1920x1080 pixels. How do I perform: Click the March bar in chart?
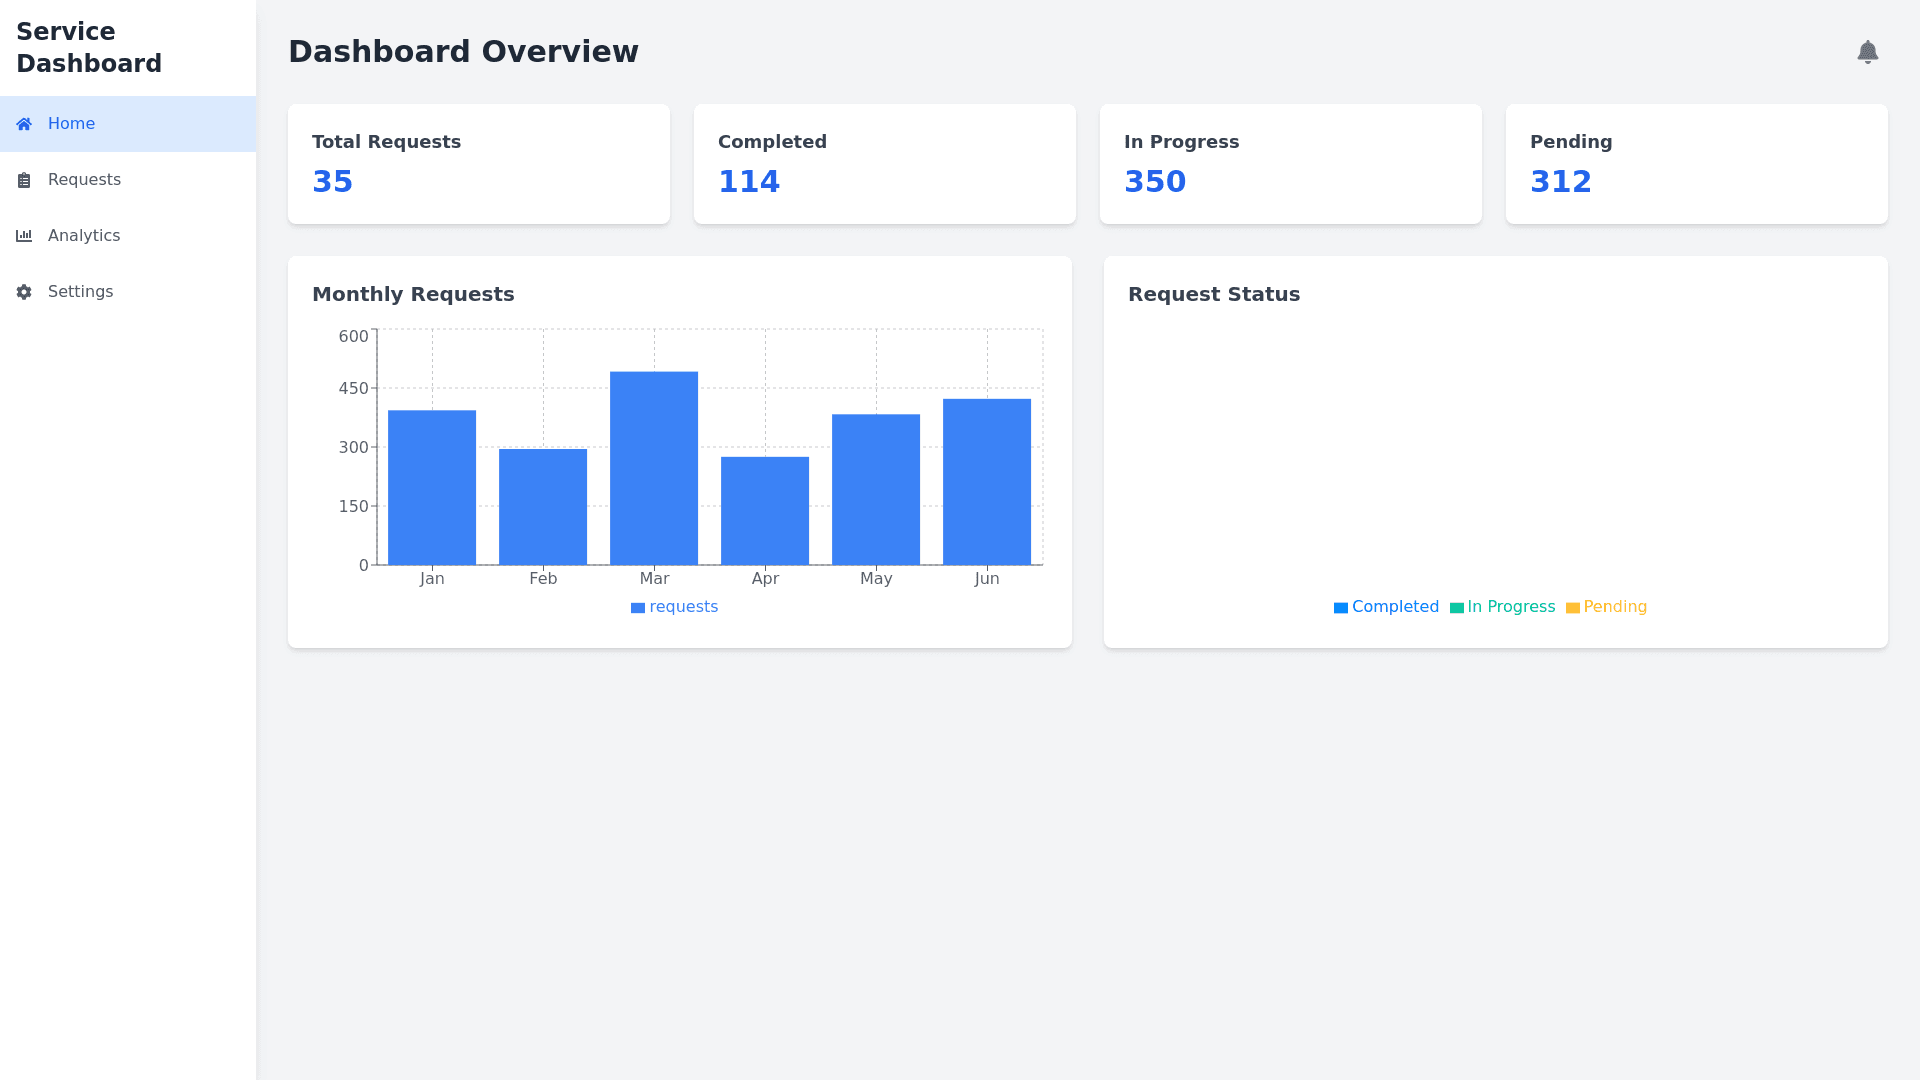tap(654, 468)
